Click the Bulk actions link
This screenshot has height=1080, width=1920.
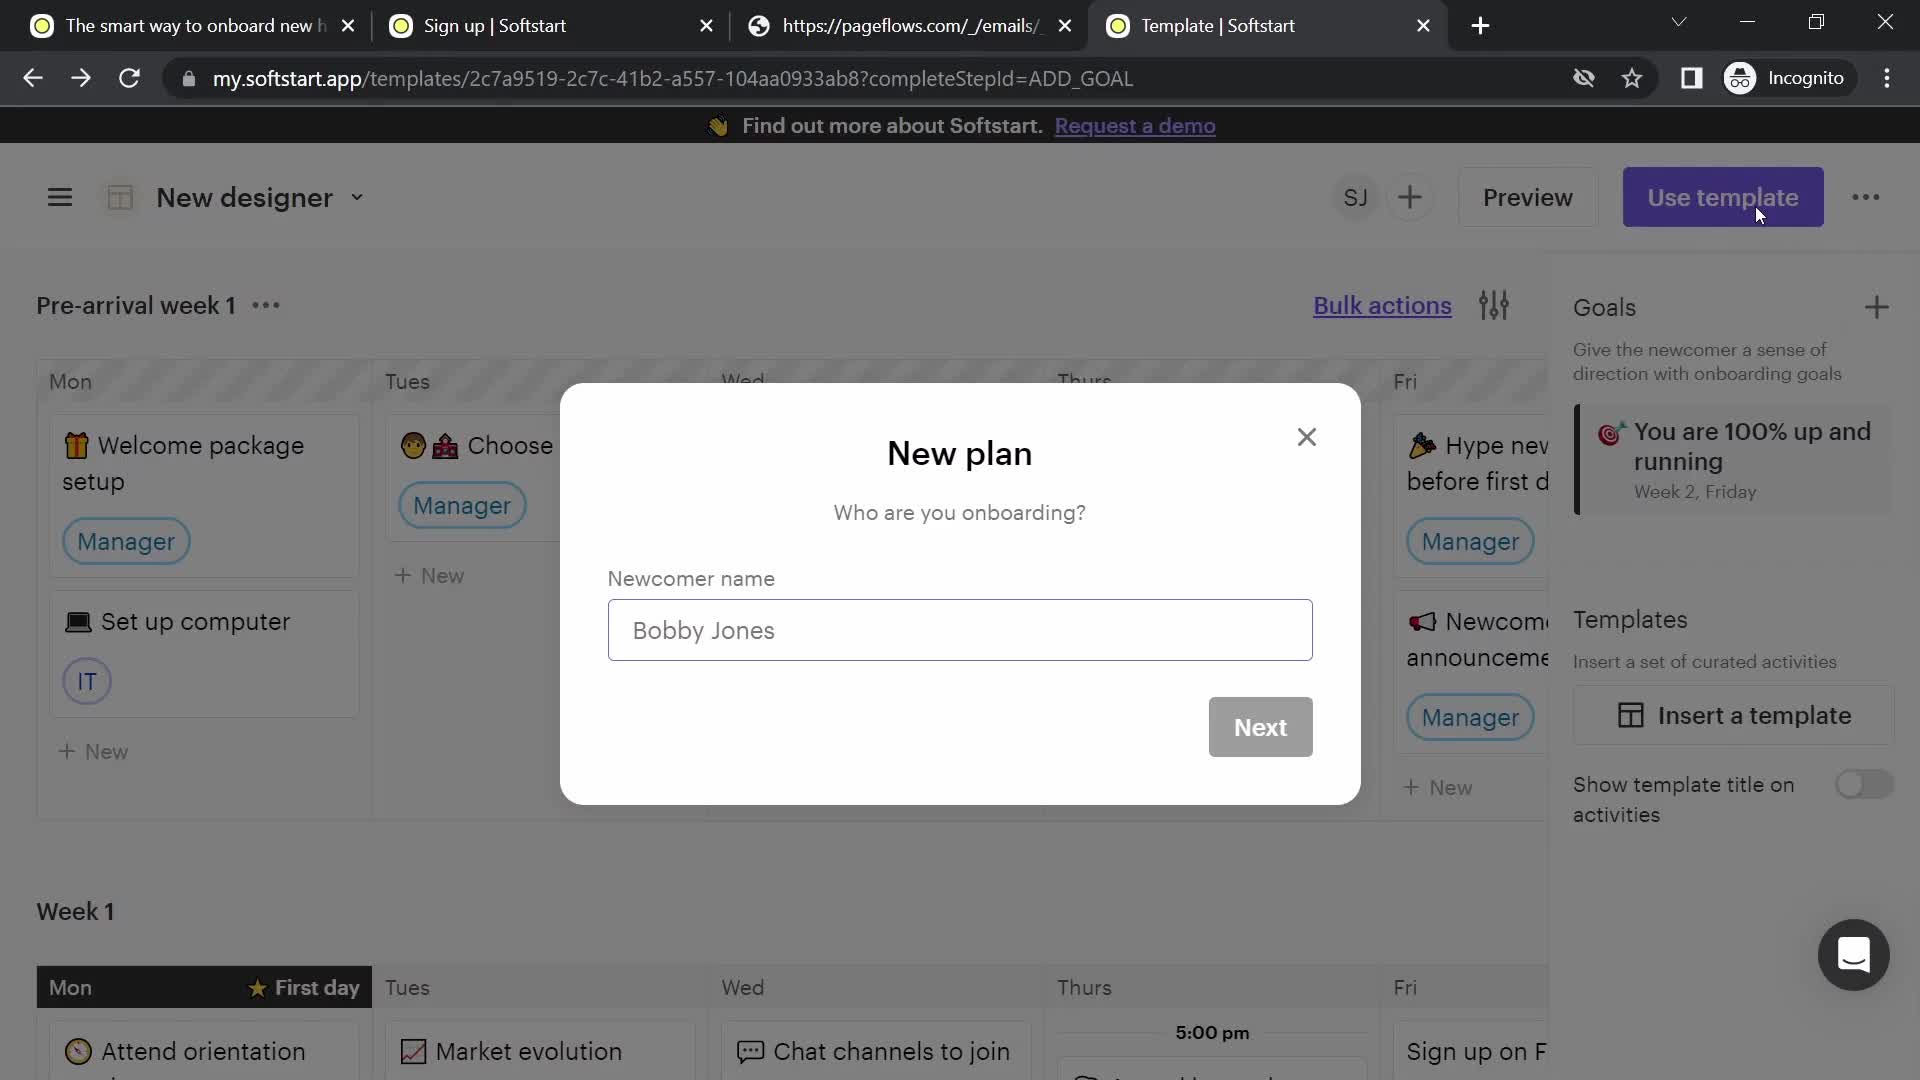[x=1382, y=305]
